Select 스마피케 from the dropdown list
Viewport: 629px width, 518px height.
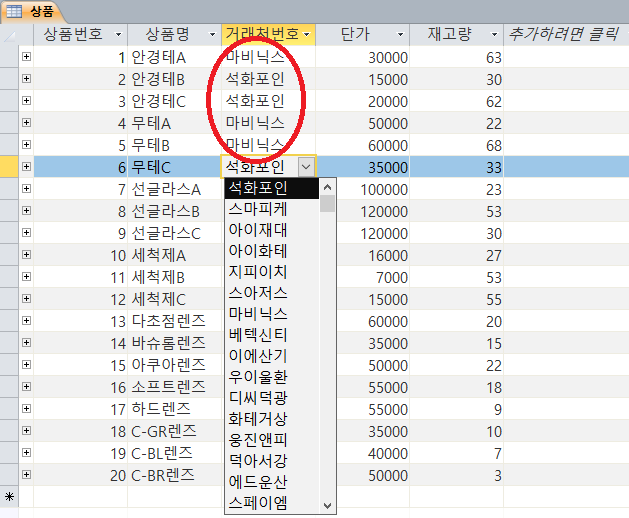pos(257,209)
